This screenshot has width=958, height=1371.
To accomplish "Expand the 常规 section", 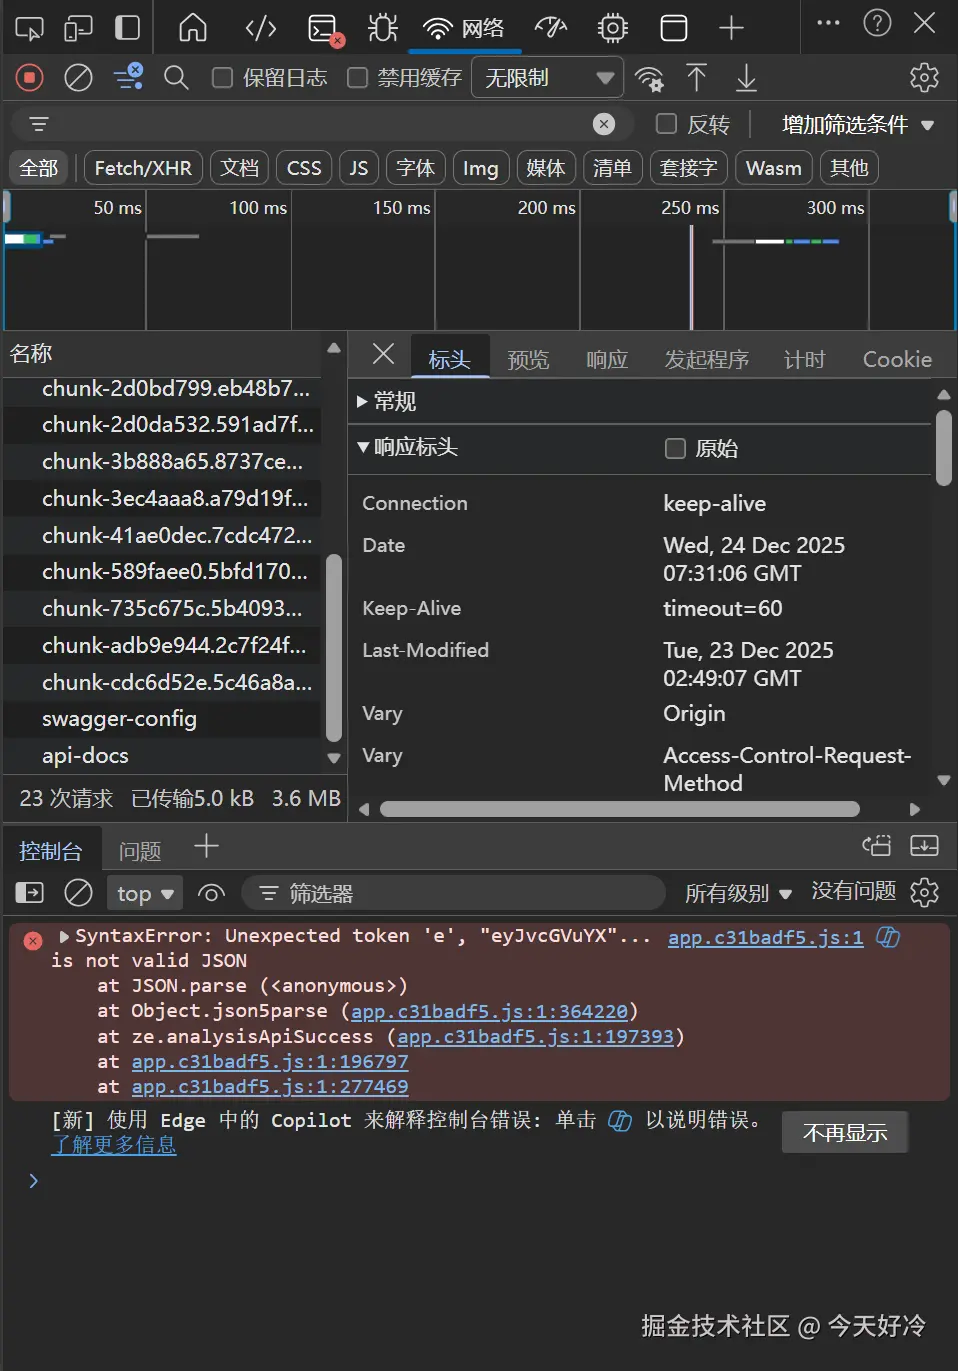I will coord(386,402).
